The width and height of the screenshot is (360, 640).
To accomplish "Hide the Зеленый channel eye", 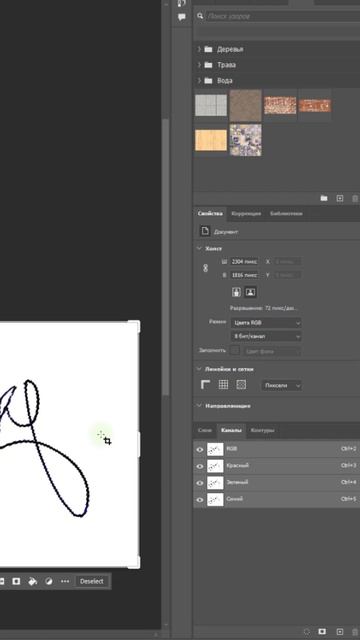I will tap(200, 483).
